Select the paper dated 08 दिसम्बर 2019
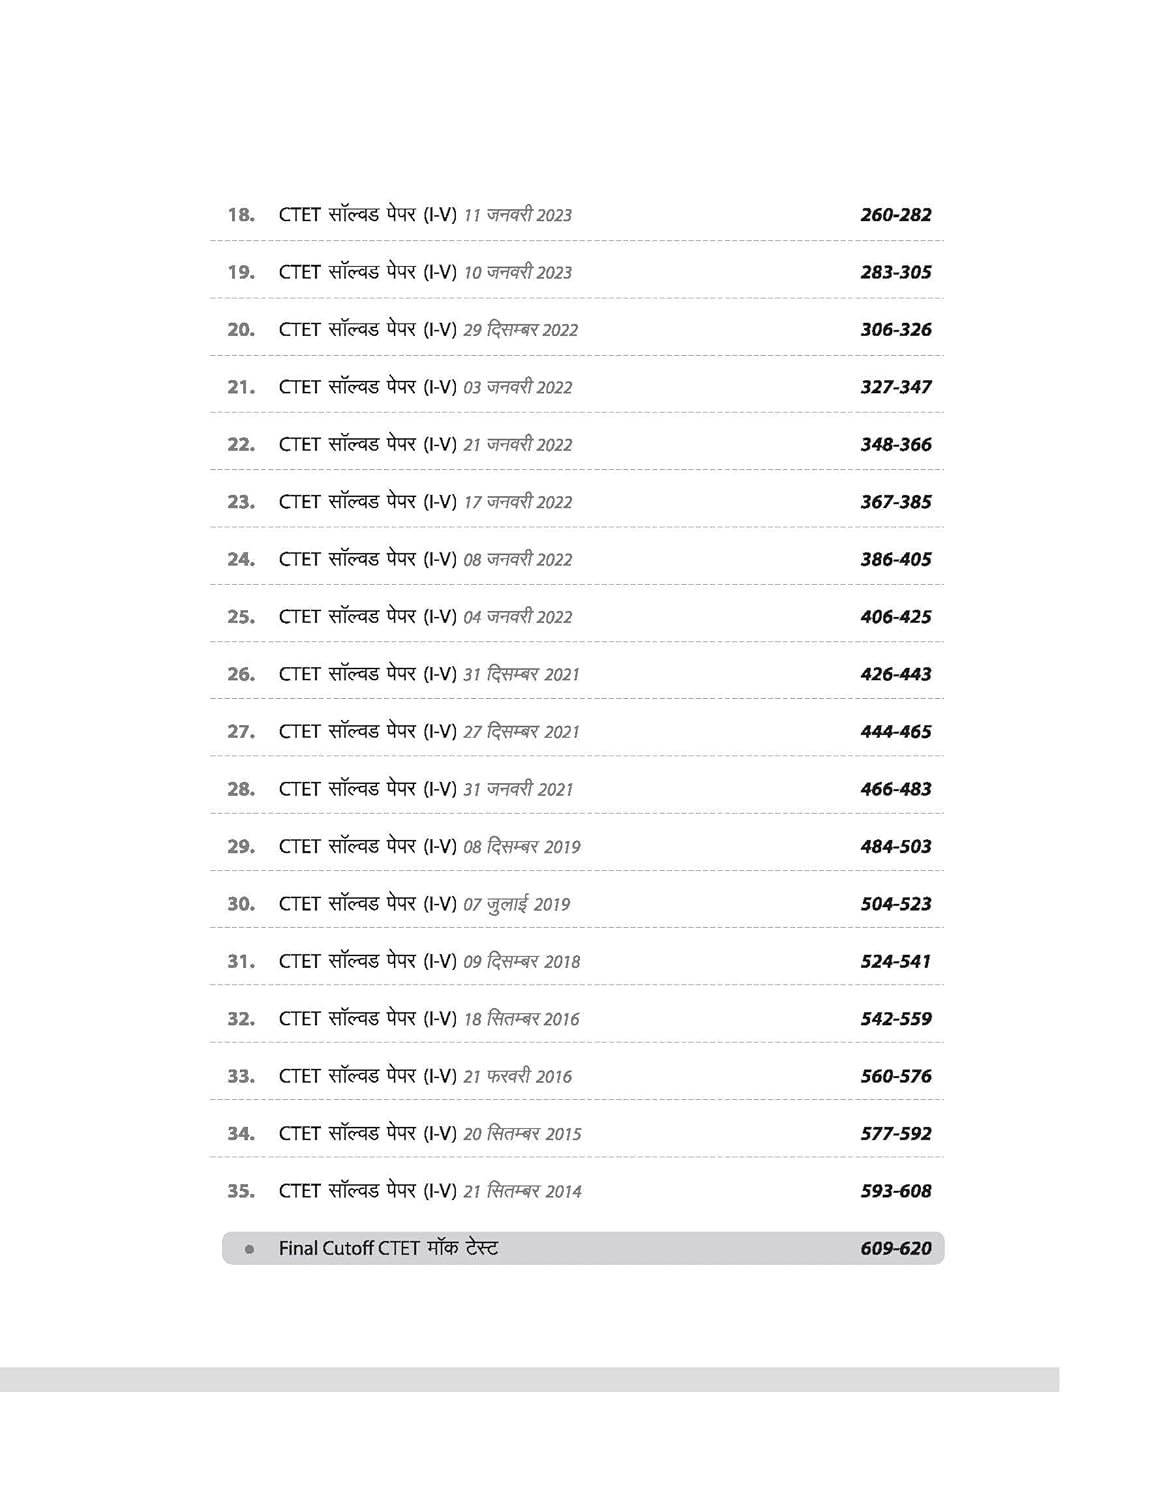 tap(577, 846)
